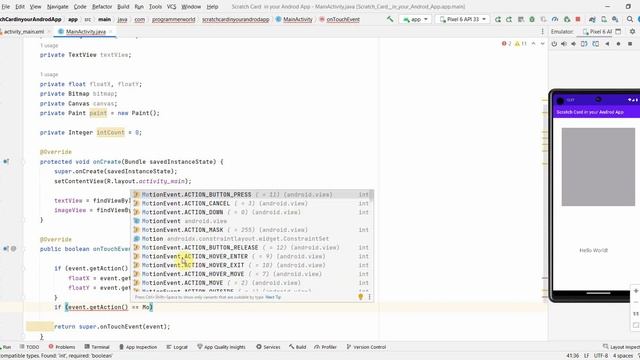The height and width of the screenshot is (360, 640).
Task: Open the app run configuration dropdown
Action: click(x=415, y=19)
